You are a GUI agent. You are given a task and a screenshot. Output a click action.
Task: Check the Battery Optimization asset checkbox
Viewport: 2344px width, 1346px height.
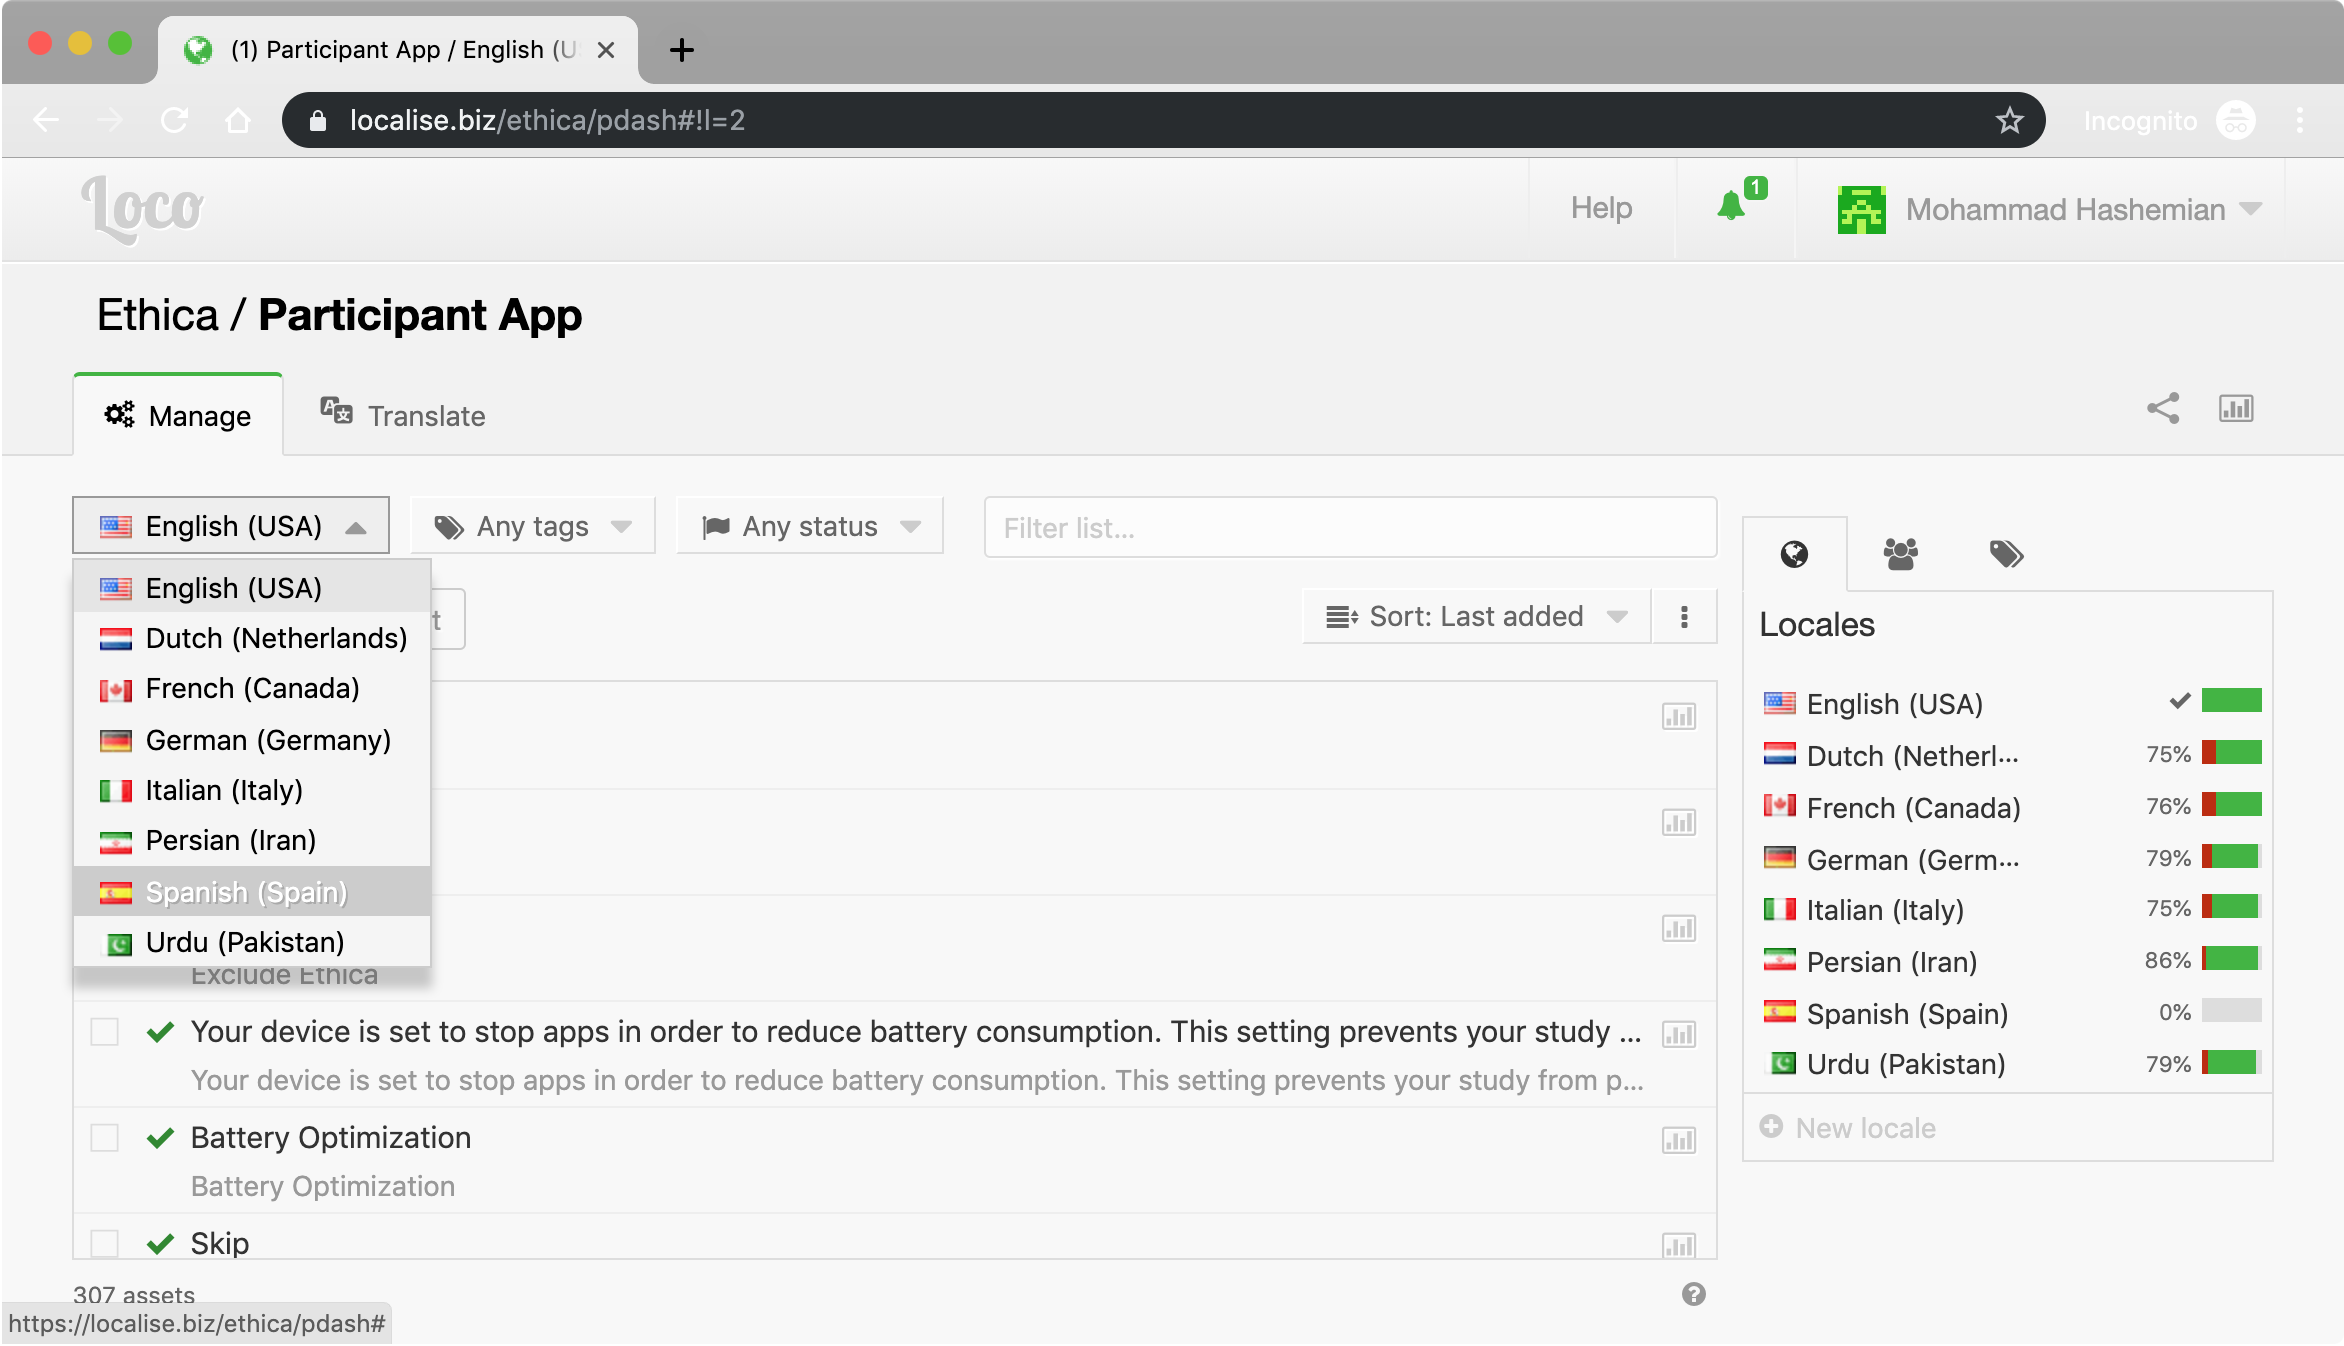pyautogui.click(x=105, y=1138)
